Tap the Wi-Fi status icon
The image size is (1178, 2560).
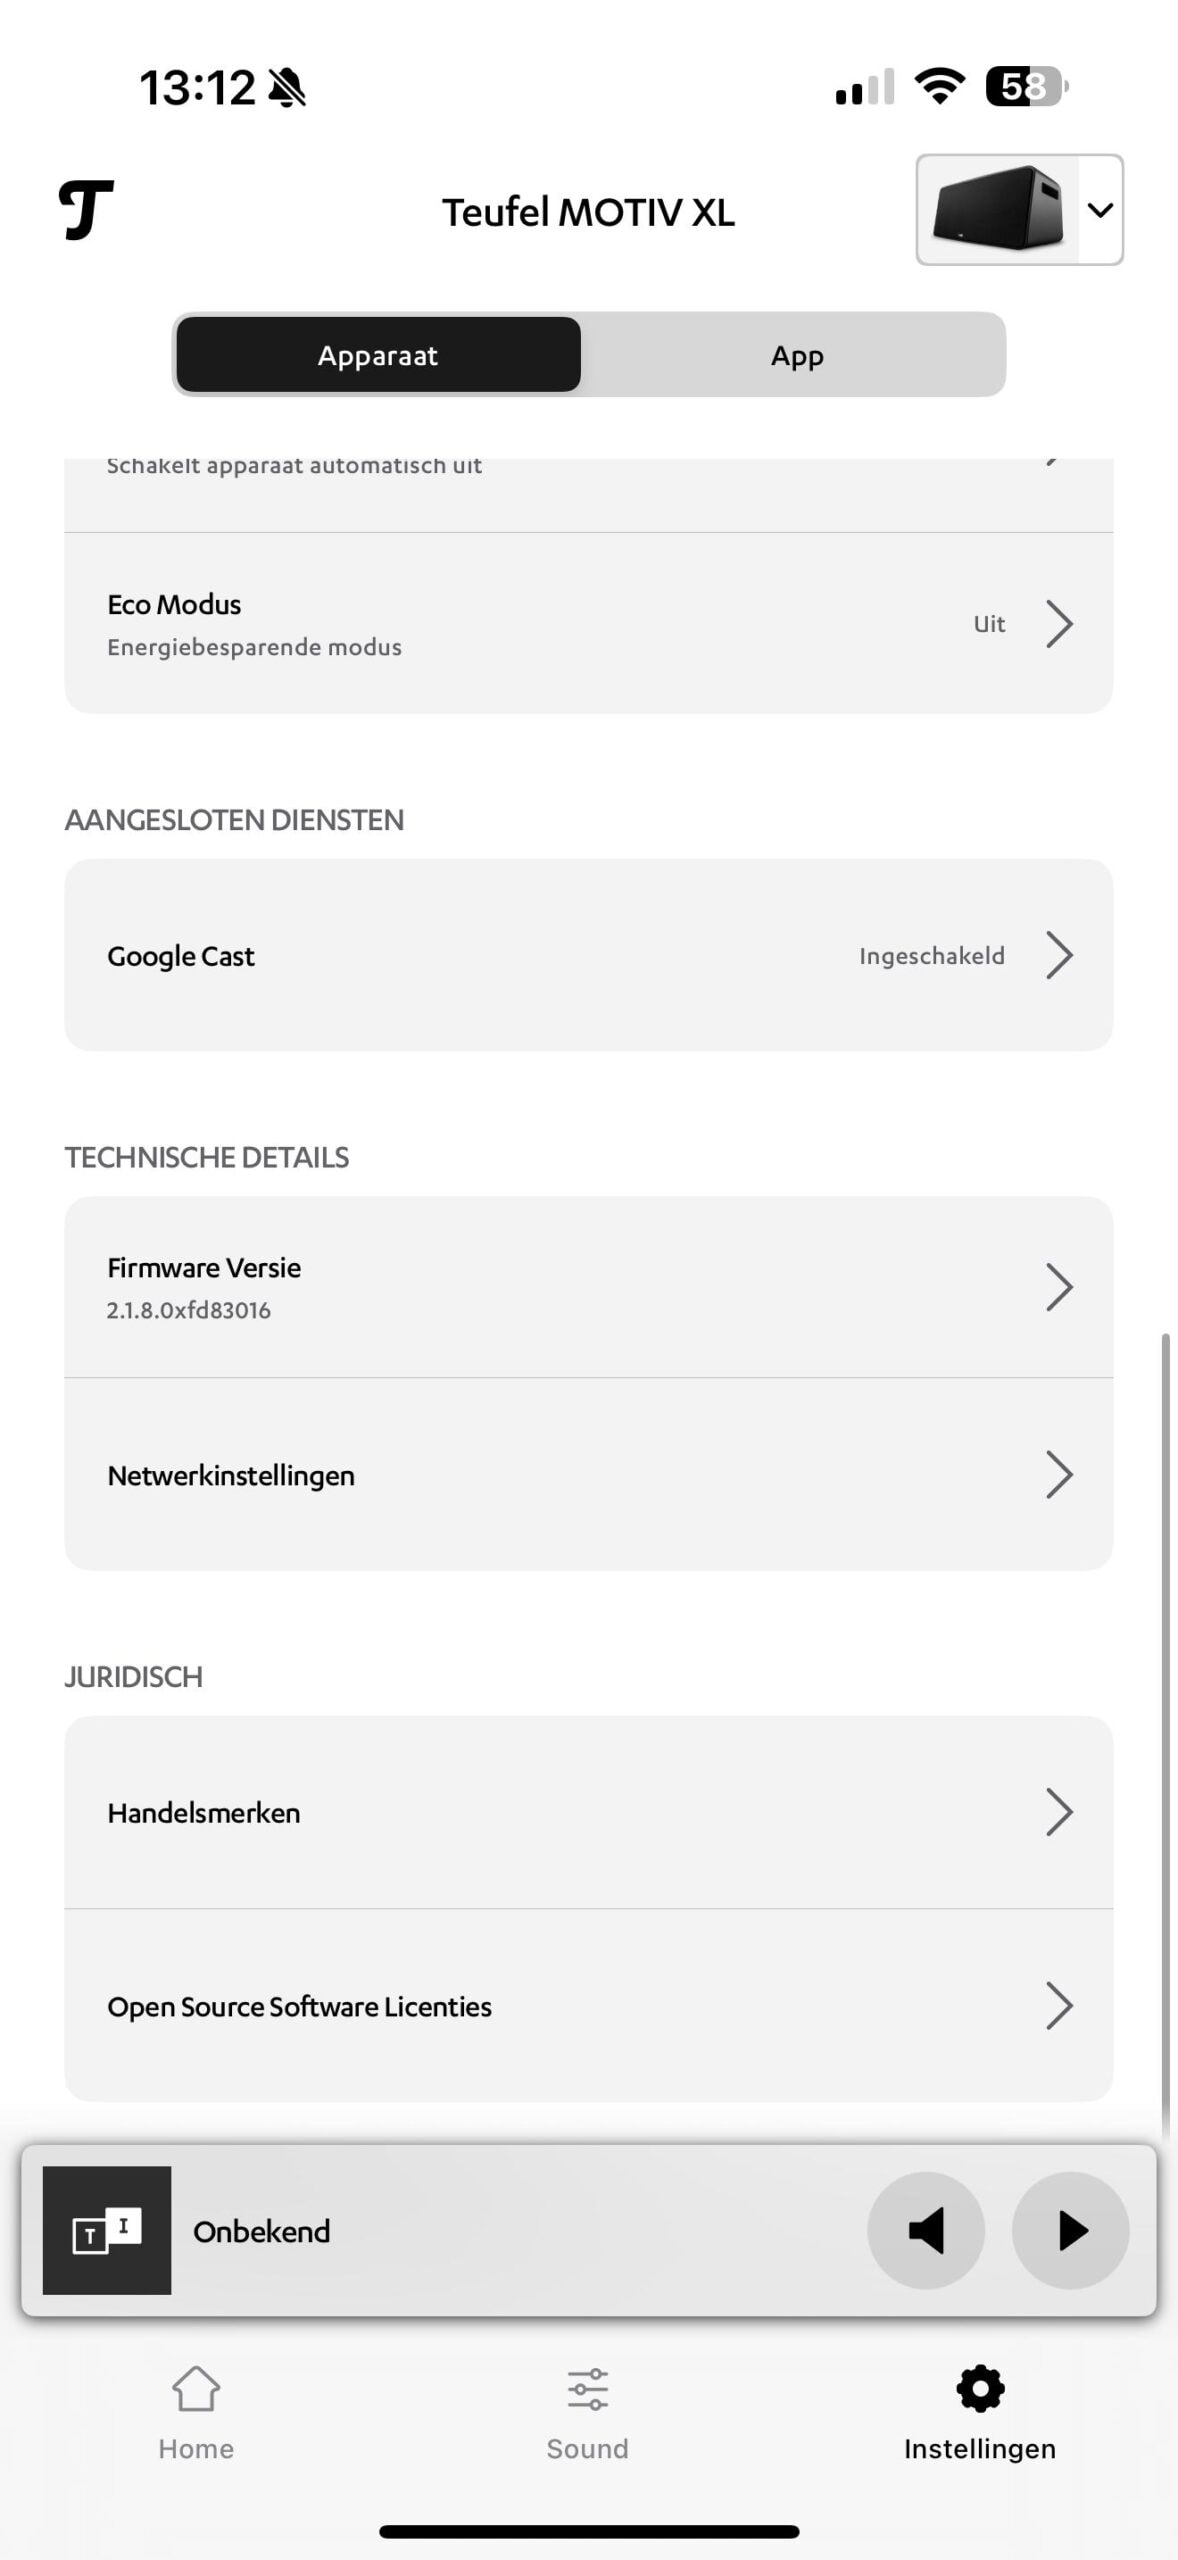point(940,86)
